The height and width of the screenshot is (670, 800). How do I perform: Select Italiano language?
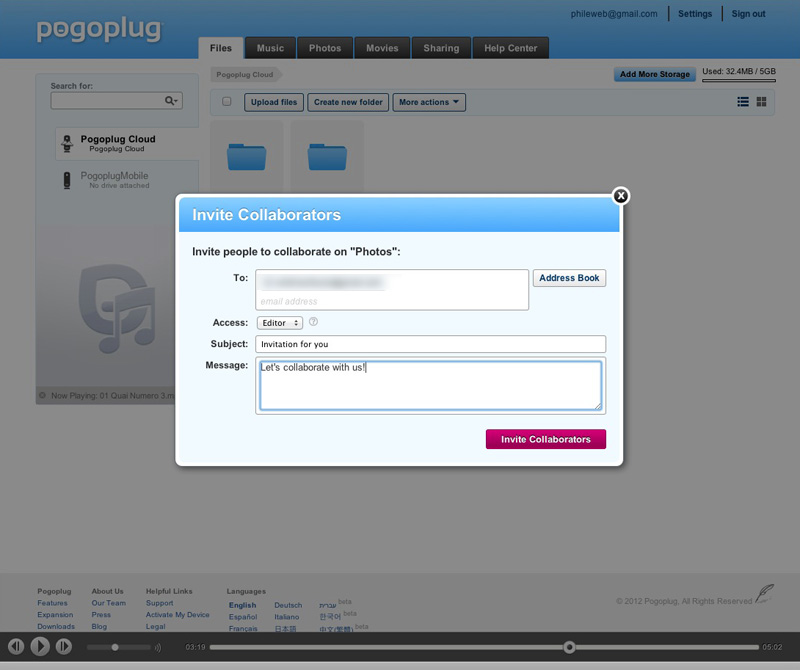[287, 617]
